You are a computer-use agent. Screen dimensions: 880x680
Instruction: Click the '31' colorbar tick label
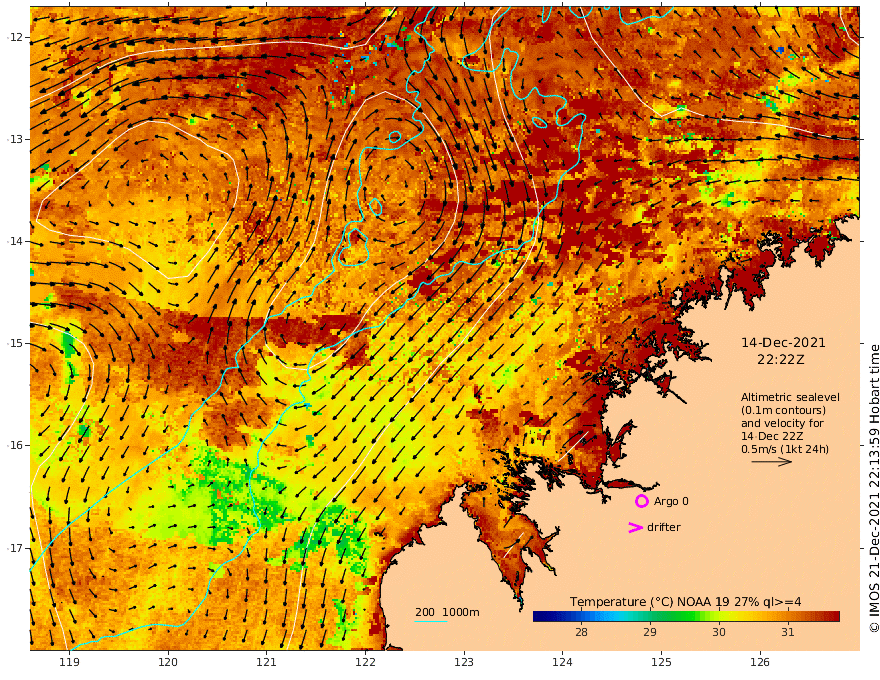(787, 632)
